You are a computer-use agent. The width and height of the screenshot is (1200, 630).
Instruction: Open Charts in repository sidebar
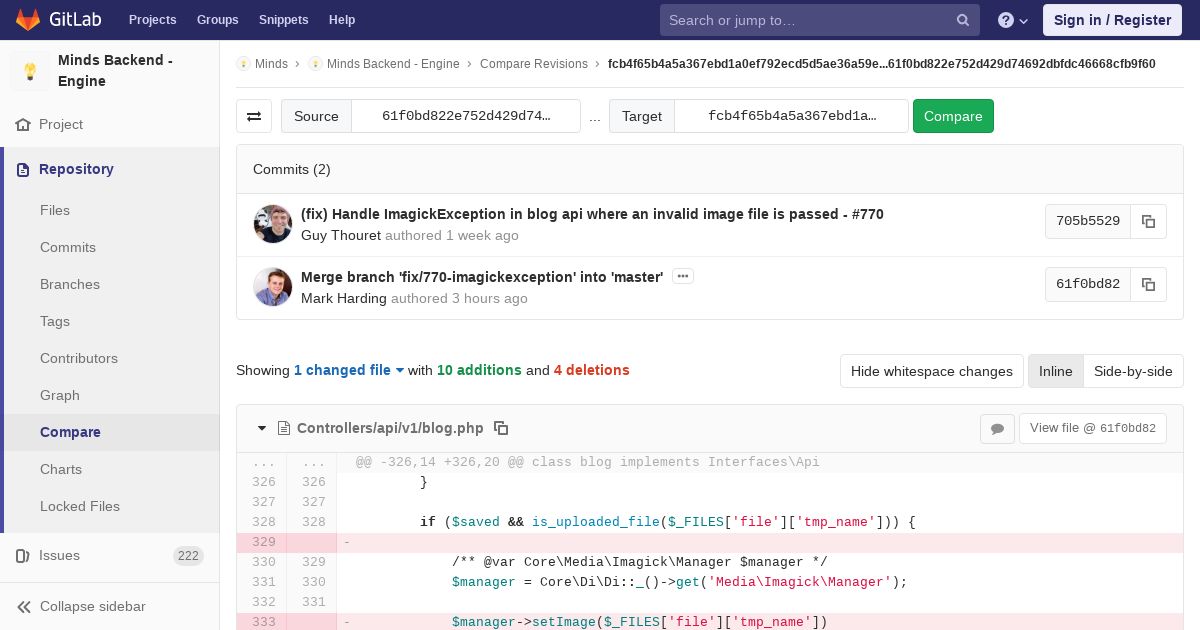tap(61, 470)
